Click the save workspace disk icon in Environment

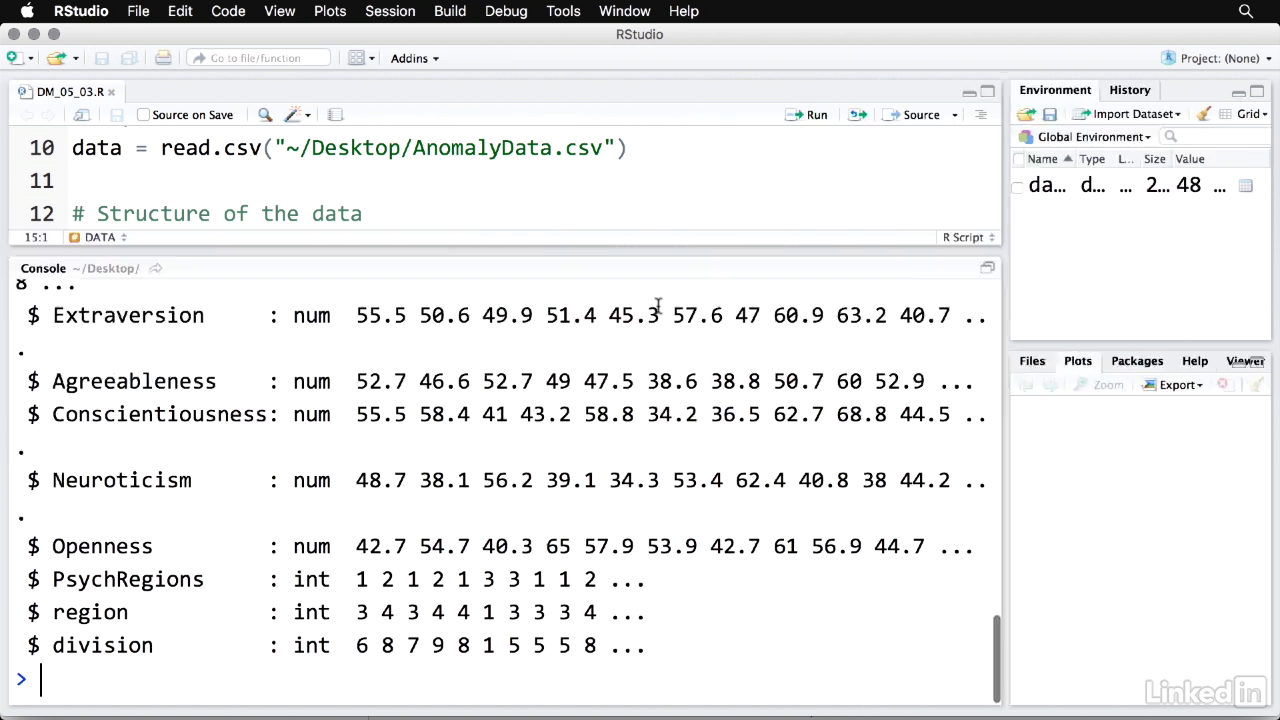point(1050,114)
